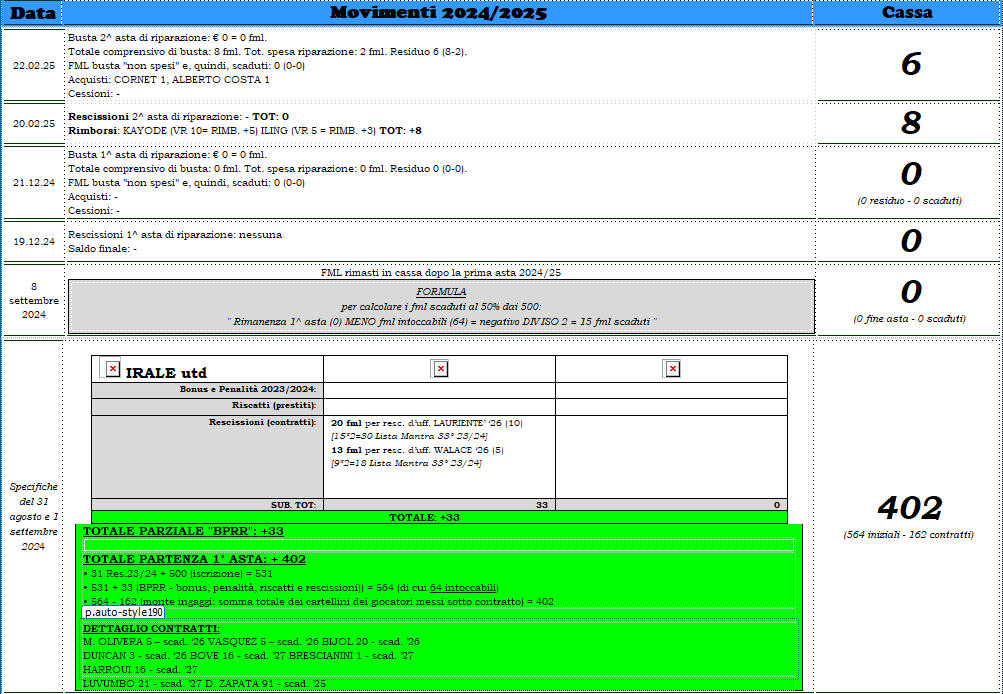This screenshot has height=694, width=1003.
Task: Click the "LUVUMBO 21 - scad. '27" contracts line
Action: 205,684
